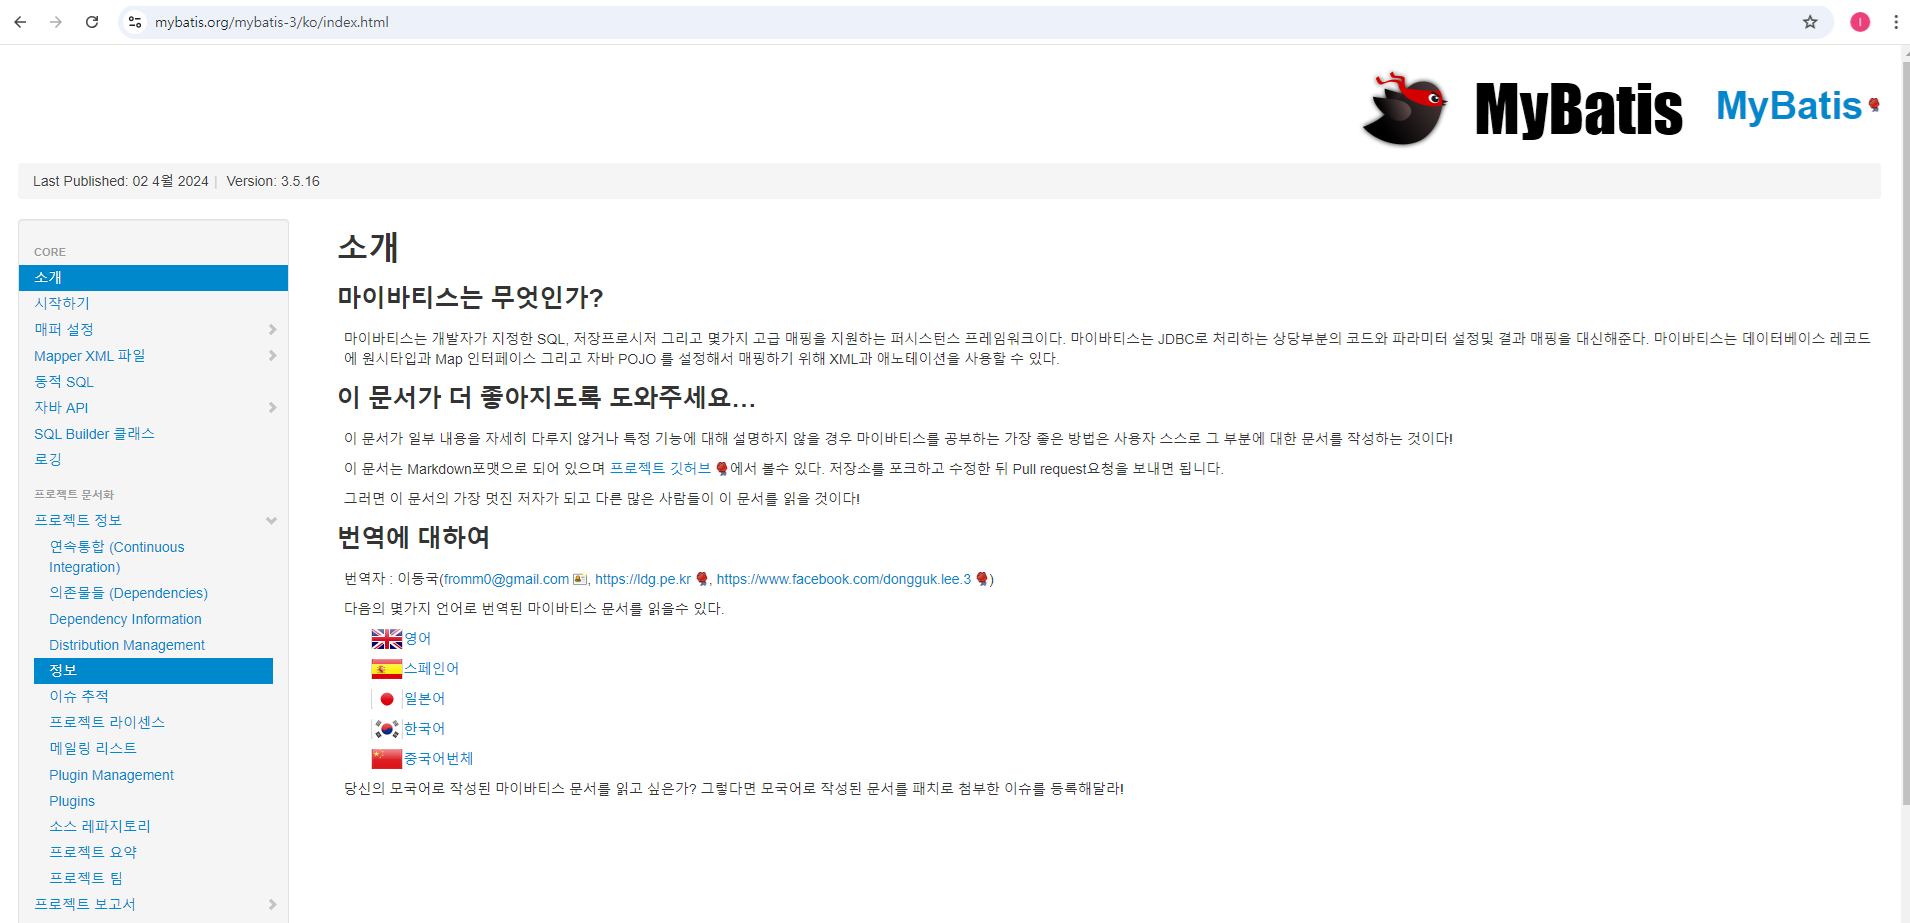This screenshot has width=1910, height=923.
Task: Click external icon after facebook link
Action: [982, 579]
